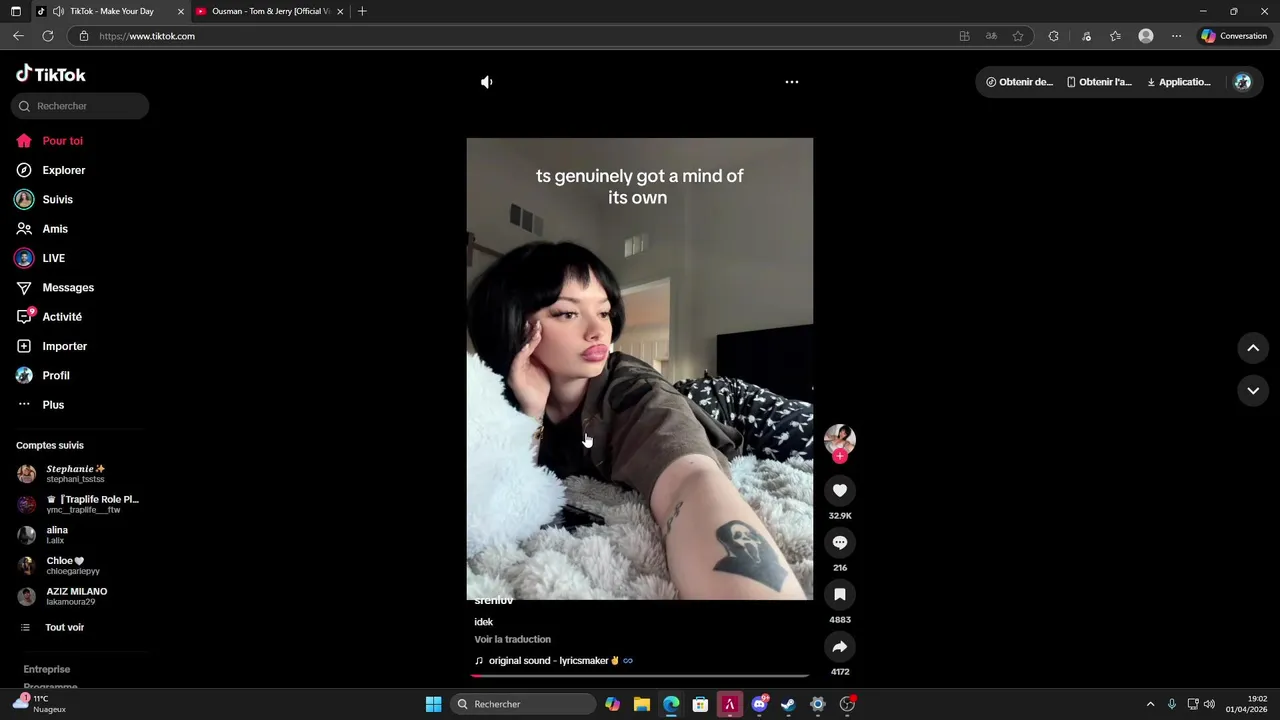Open the favorites list icon
Viewport: 1280px width, 720px height.
click(x=1115, y=36)
